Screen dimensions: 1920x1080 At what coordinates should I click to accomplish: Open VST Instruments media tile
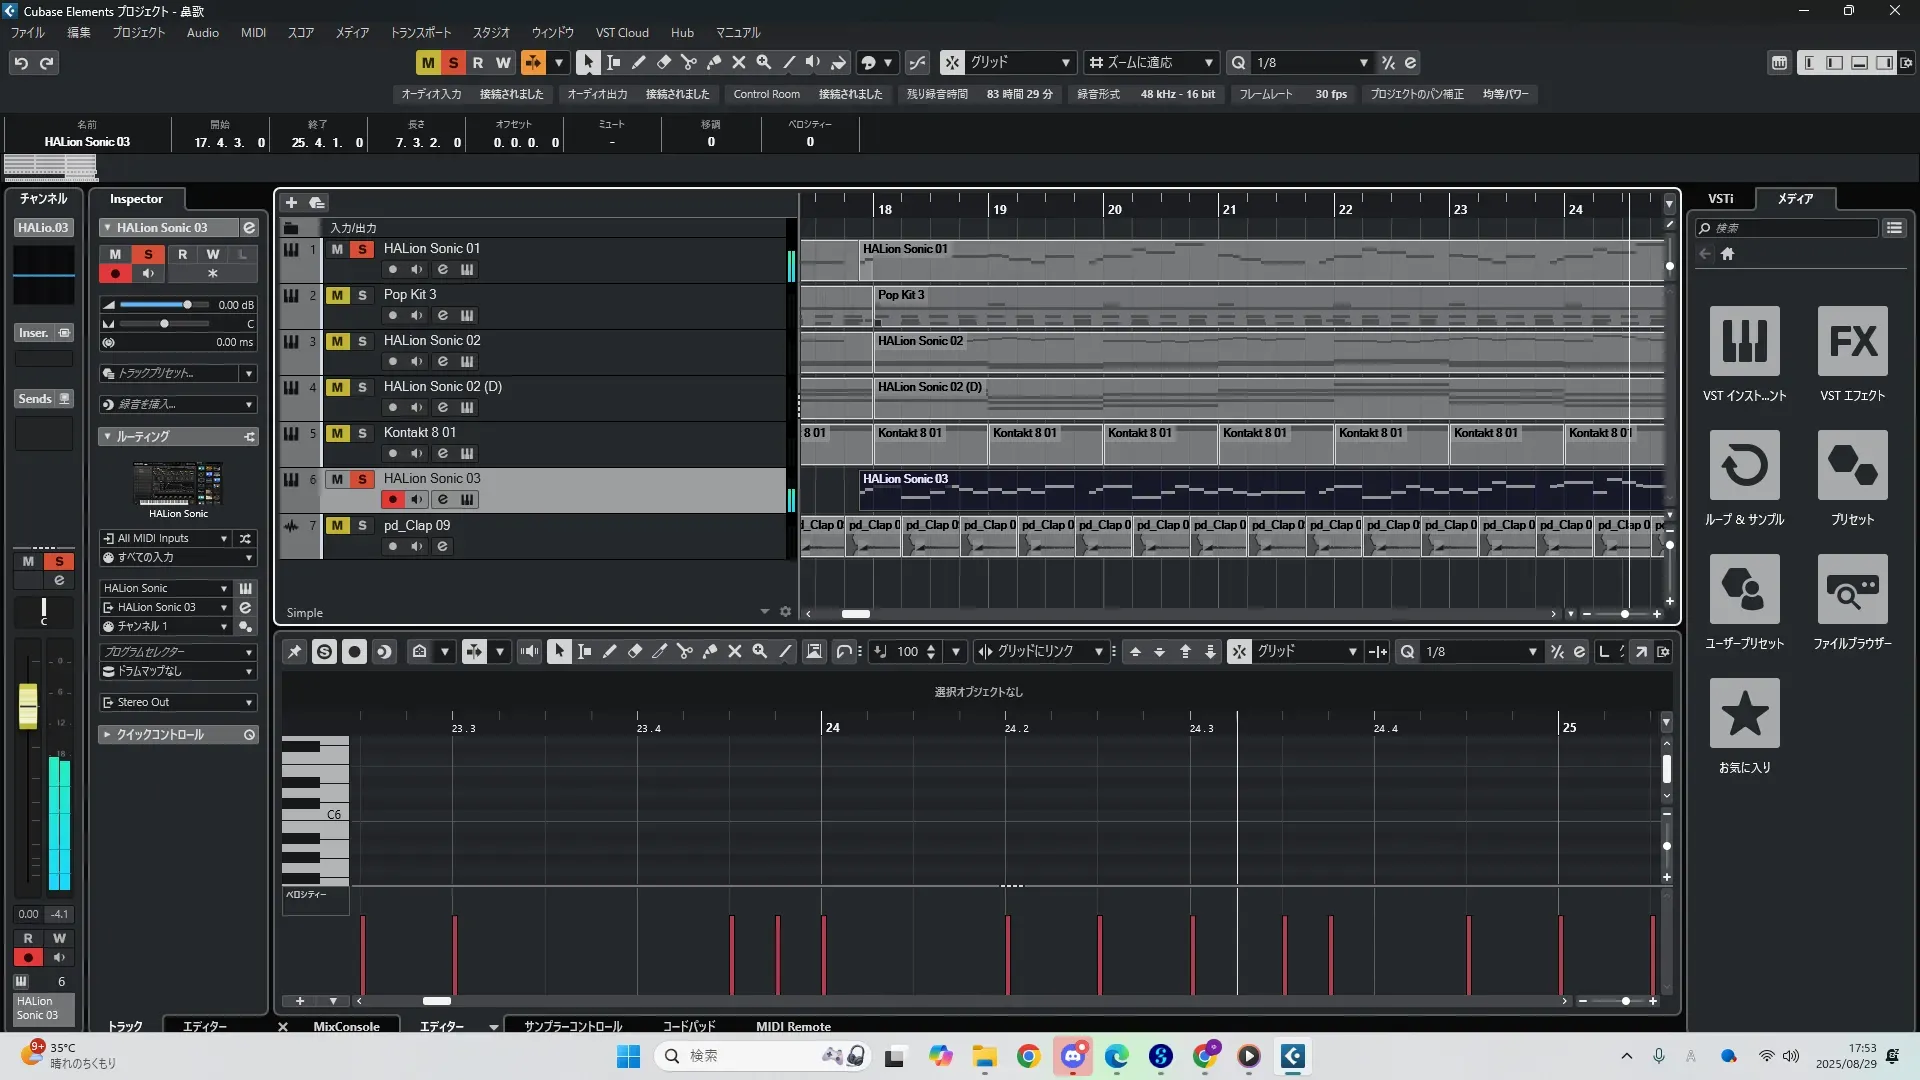pyautogui.click(x=1744, y=342)
